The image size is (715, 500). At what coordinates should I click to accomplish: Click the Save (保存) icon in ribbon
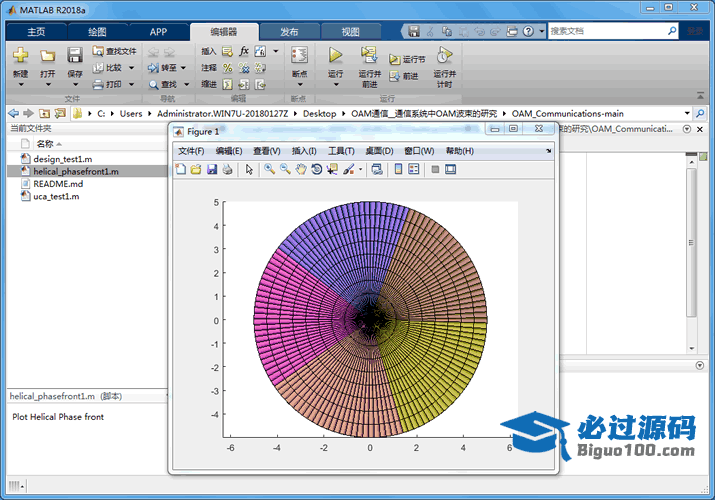[x=75, y=56]
